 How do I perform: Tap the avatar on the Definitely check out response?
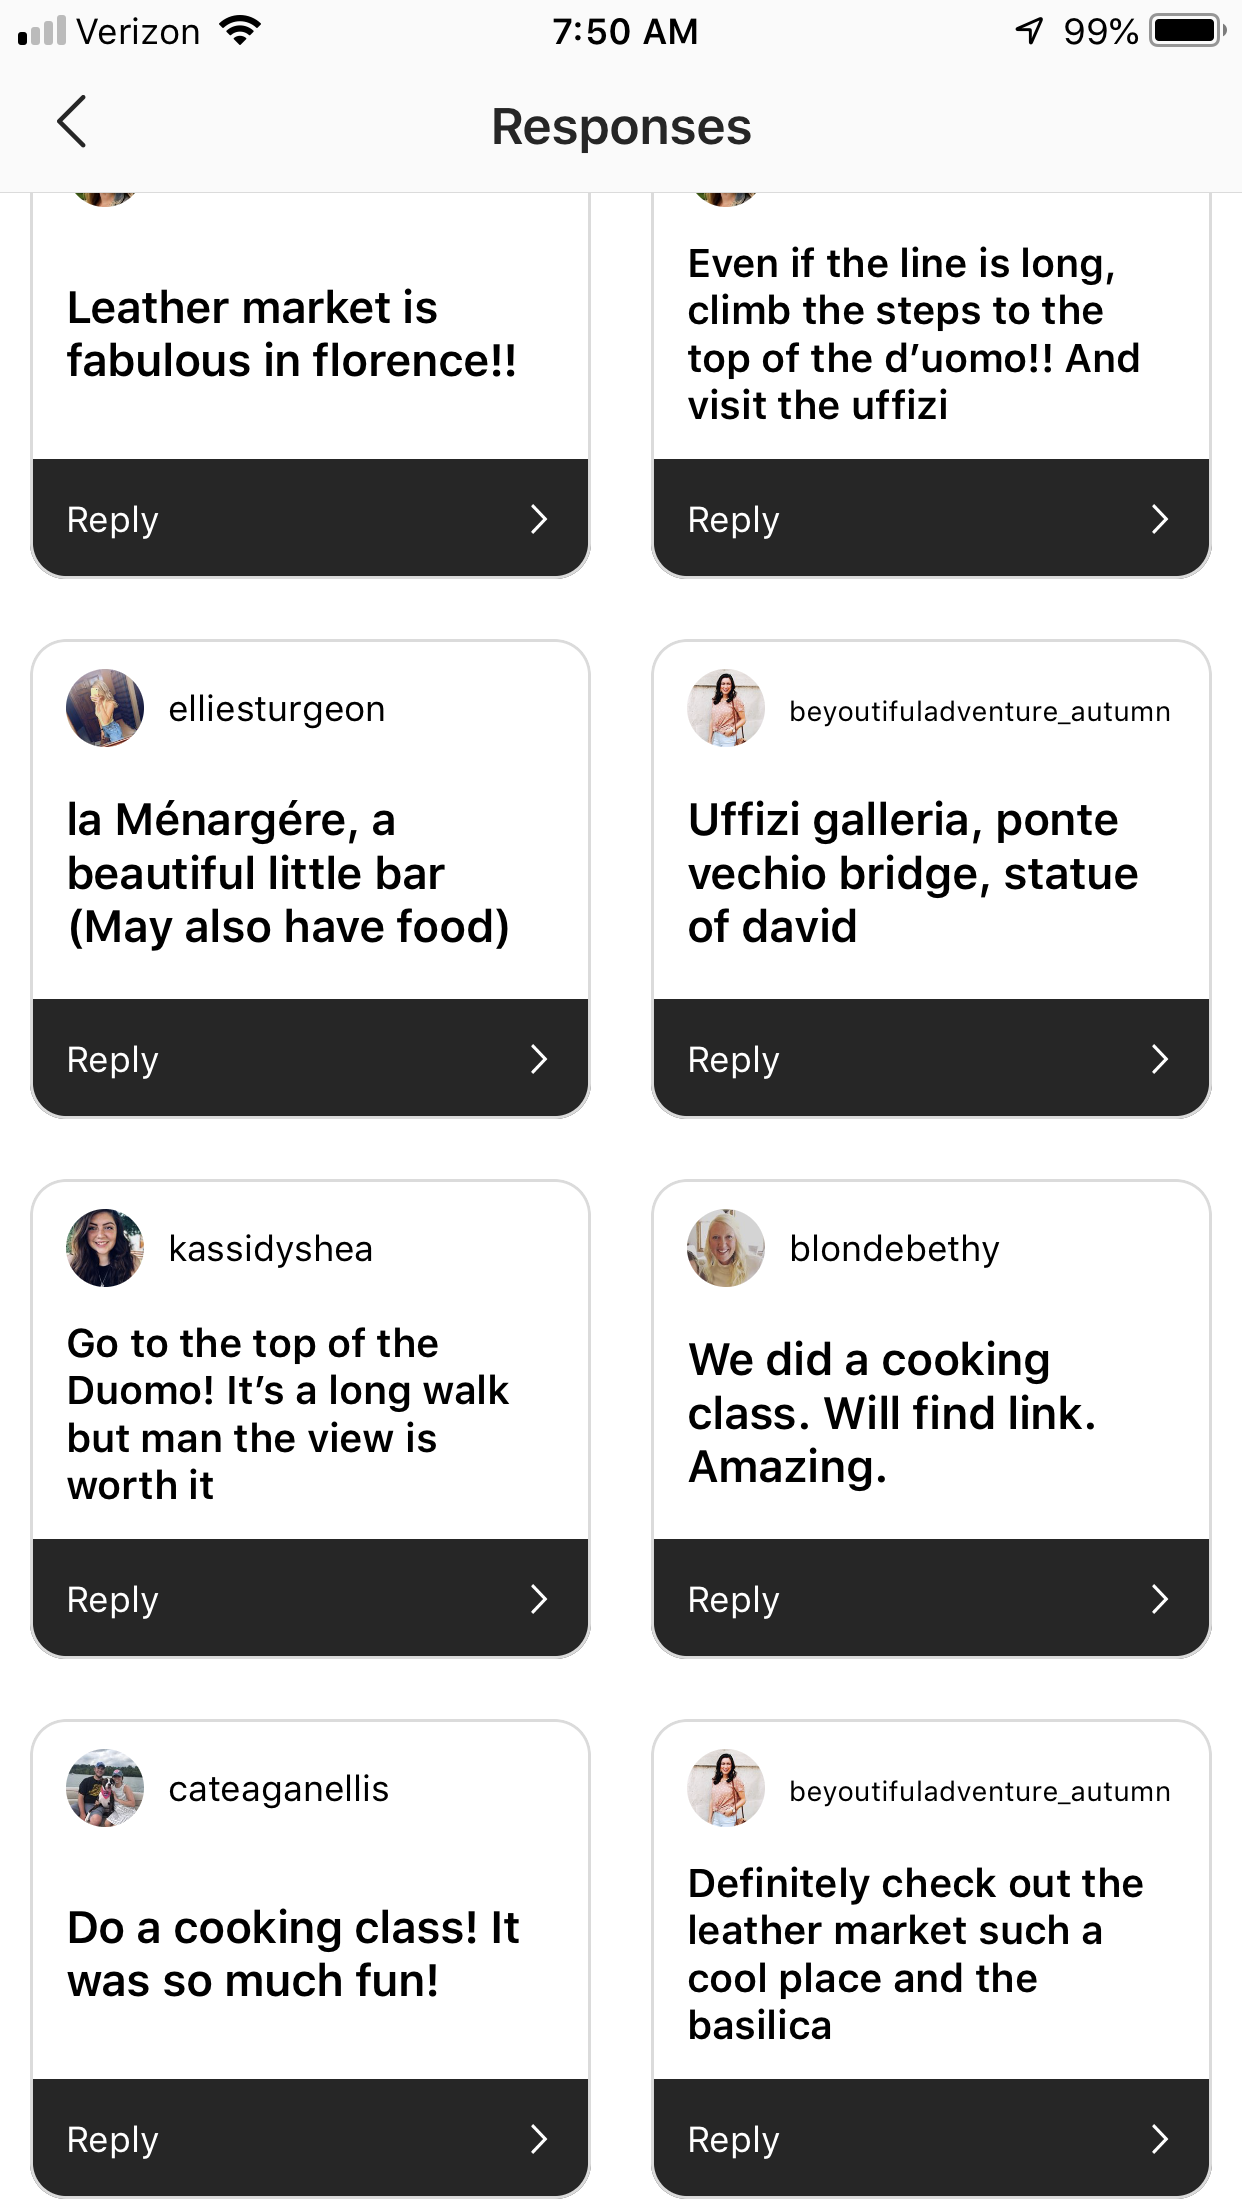pos(726,1788)
